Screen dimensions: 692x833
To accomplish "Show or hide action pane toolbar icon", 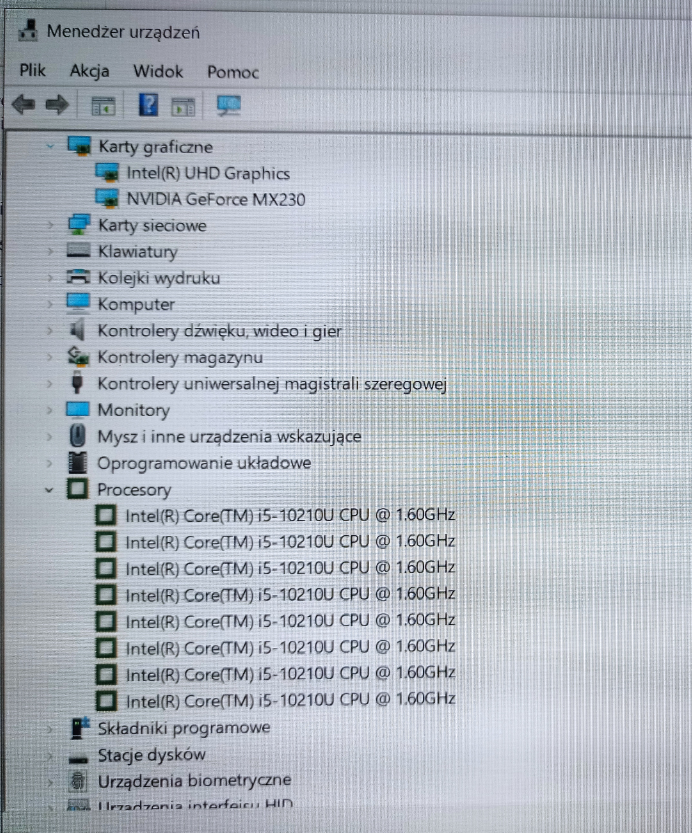I will tap(183, 107).
